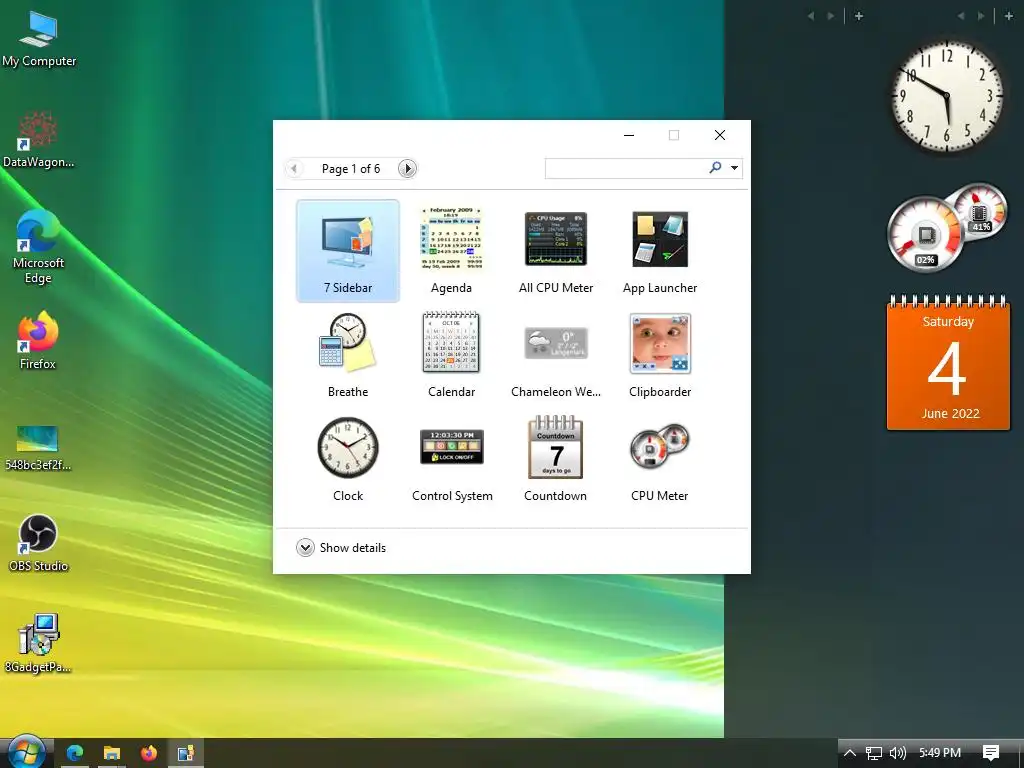The image size is (1024, 768).
Task: Show hidden tray icons chevron
Action: [x=850, y=752]
